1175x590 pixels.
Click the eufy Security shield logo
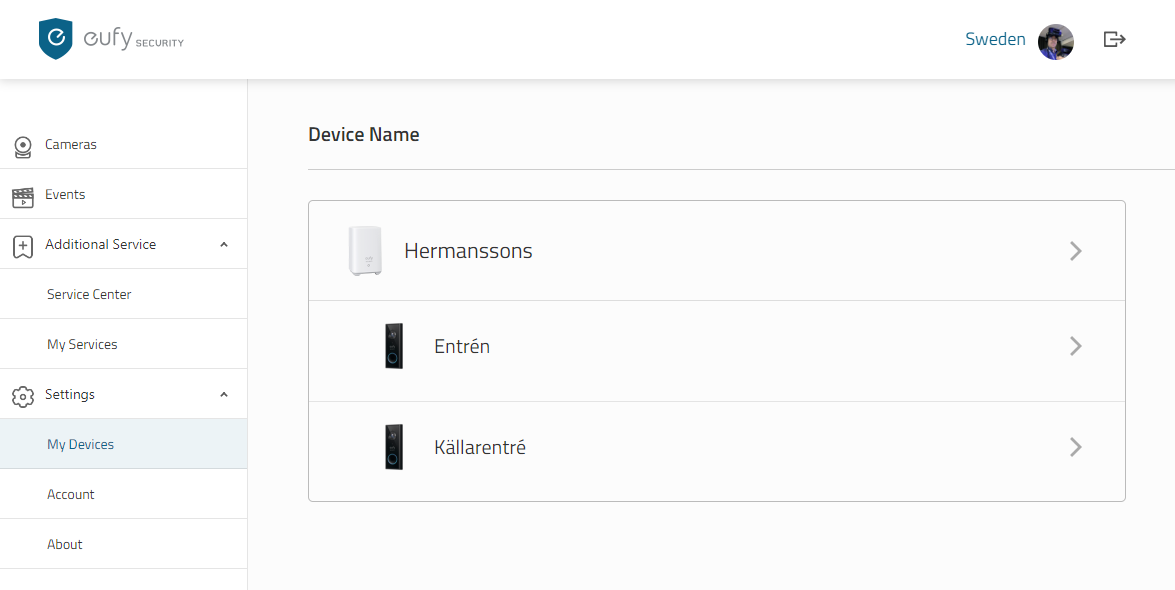(x=57, y=39)
